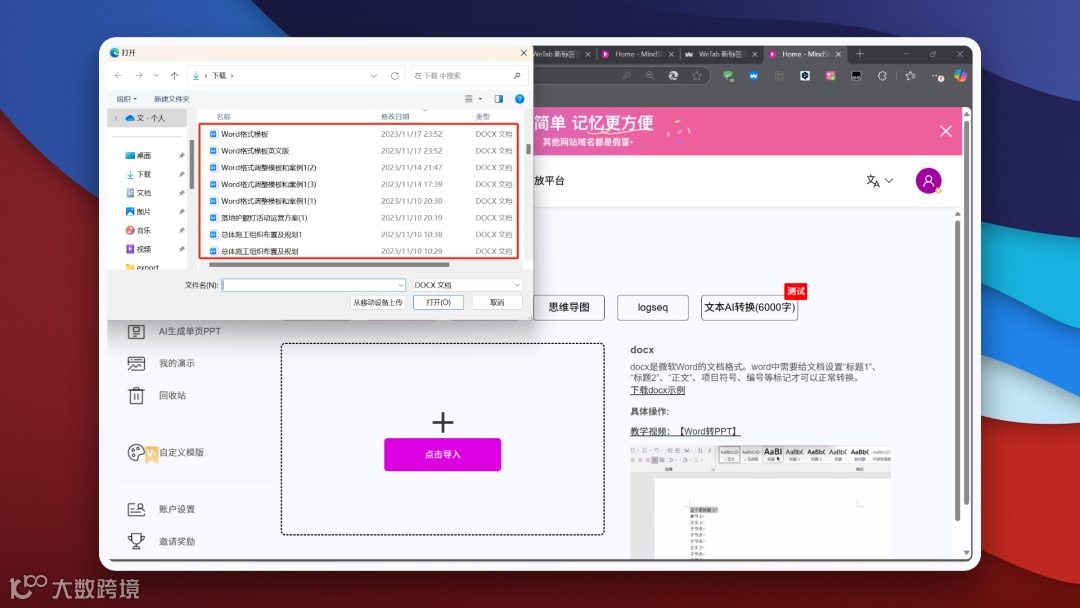Click the 回收站 trash icon
Image resolution: width=1080 pixels, height=608 pixels.
pos(136,396)
